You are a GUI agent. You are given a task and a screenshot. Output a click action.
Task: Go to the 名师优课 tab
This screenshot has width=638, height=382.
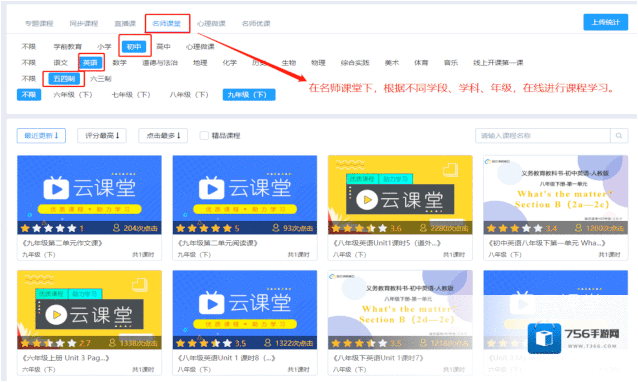pyautogui.click(x=256, y=24)
